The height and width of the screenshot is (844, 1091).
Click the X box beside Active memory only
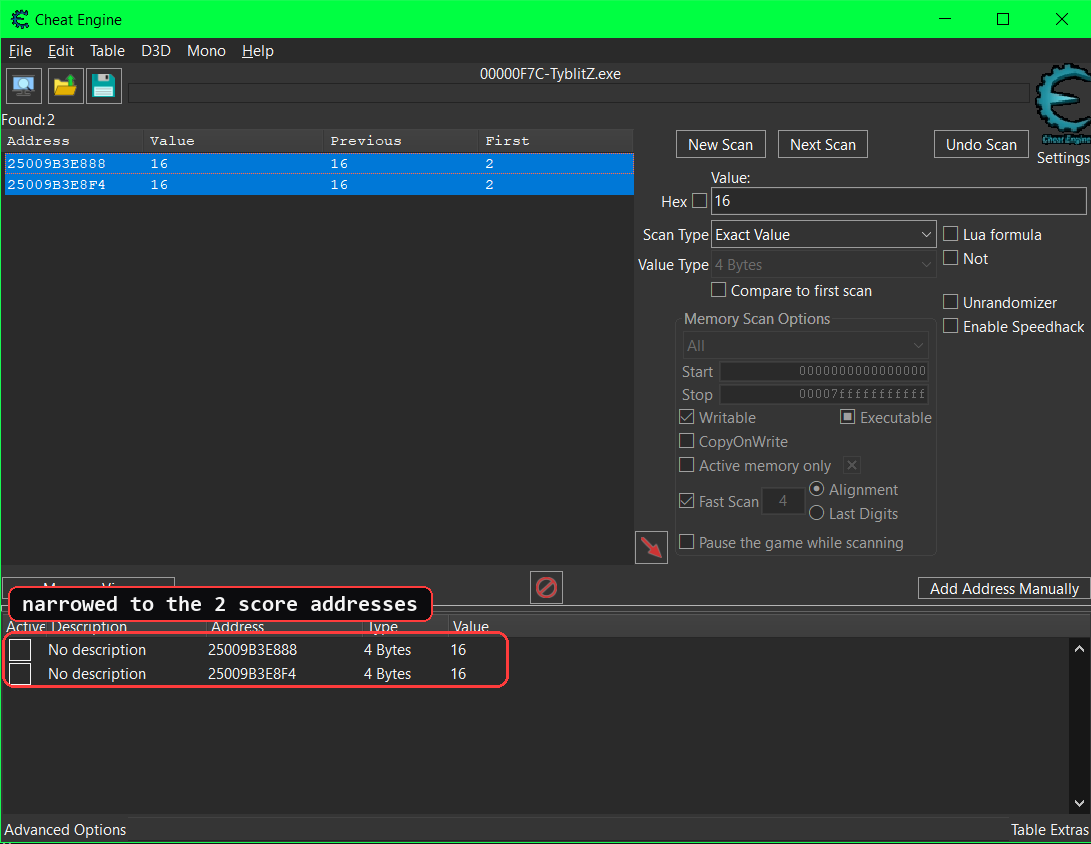pos(852,465)
